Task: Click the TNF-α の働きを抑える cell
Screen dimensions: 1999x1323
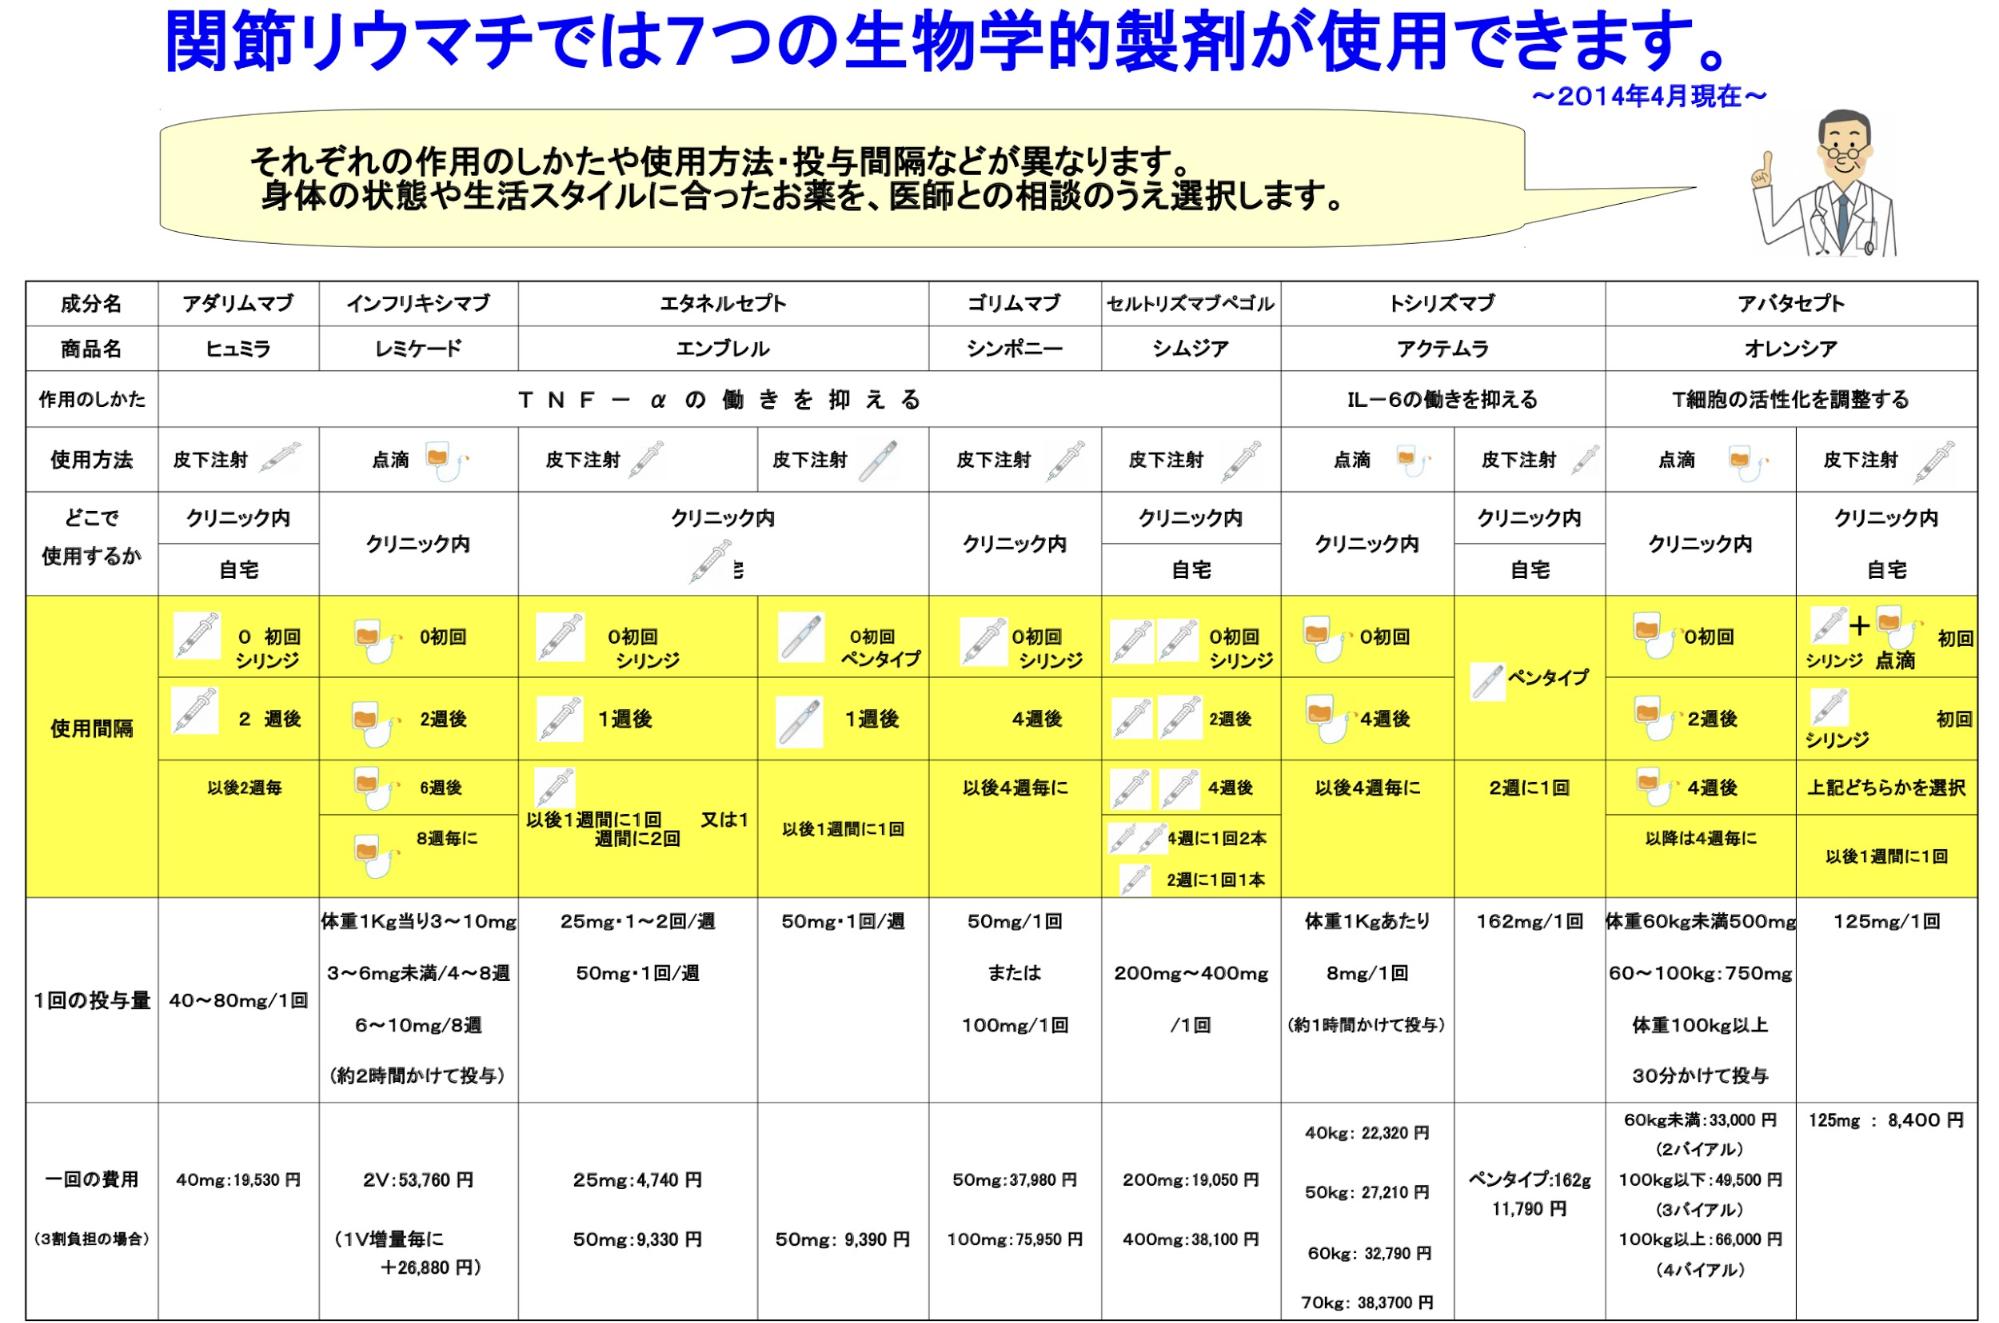Action: point(719,400)
